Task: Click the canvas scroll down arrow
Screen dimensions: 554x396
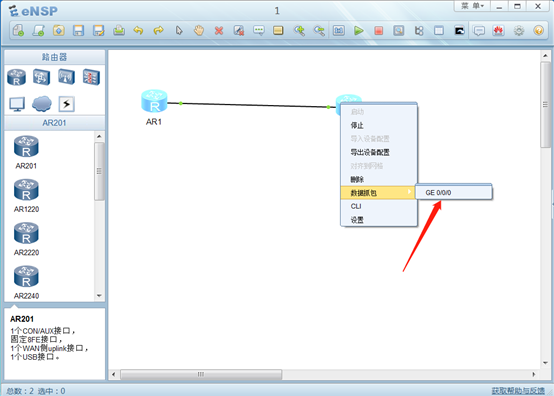Action: pyautogui.click(x=546, y=363)
